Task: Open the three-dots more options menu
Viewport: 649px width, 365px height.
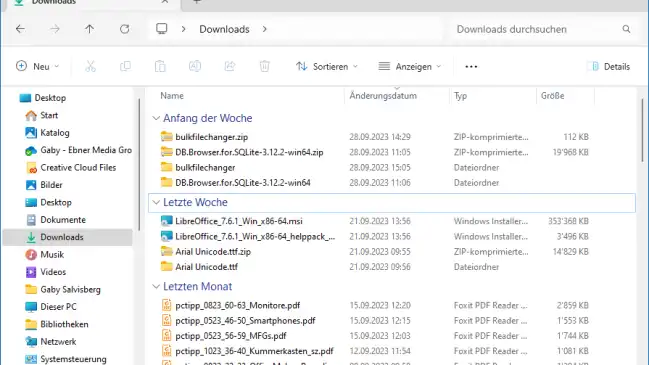Action: (x=471, y=67)
